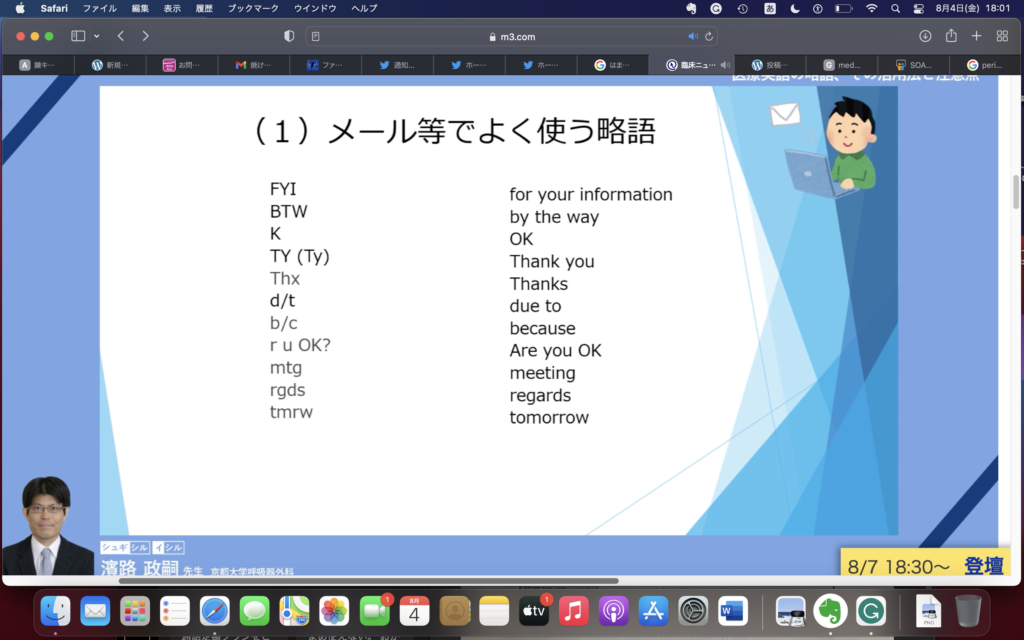Viewport: 1024px width, 640px height.
Task: Click the forward navigation arrow
Action: tap(146, 36)
